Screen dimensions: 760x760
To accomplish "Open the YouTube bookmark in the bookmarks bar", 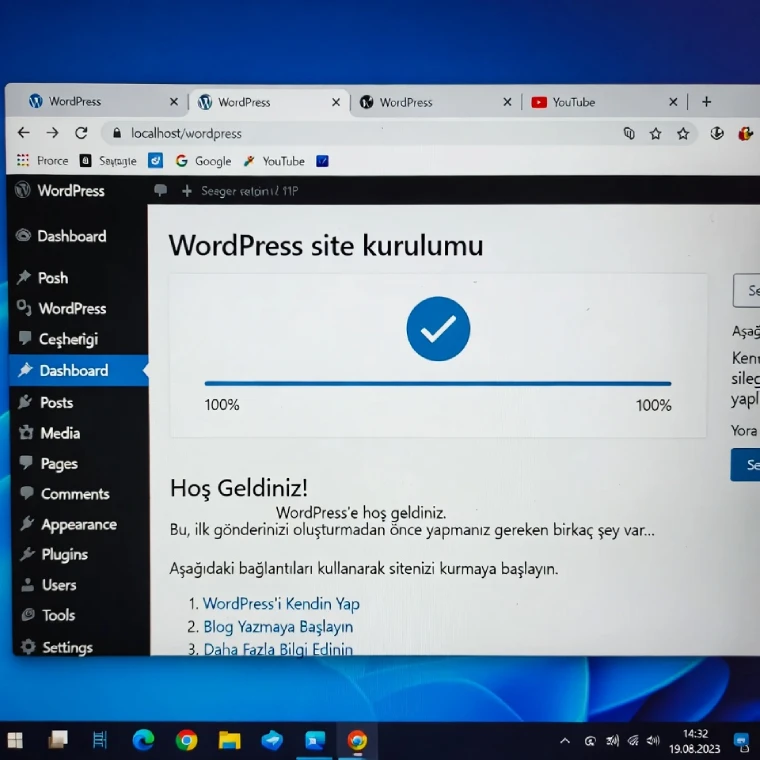I will click(x=274, y=161).
